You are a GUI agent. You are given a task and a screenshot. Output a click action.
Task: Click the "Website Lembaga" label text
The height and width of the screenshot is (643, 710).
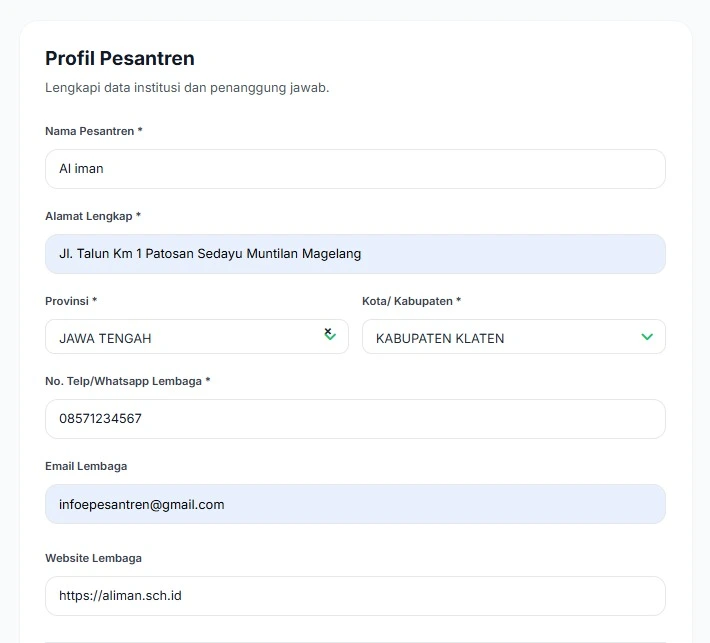click(93, 558)
